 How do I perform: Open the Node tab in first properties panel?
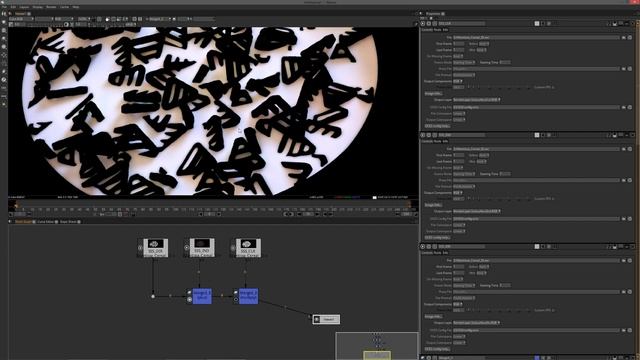point(437,30)
